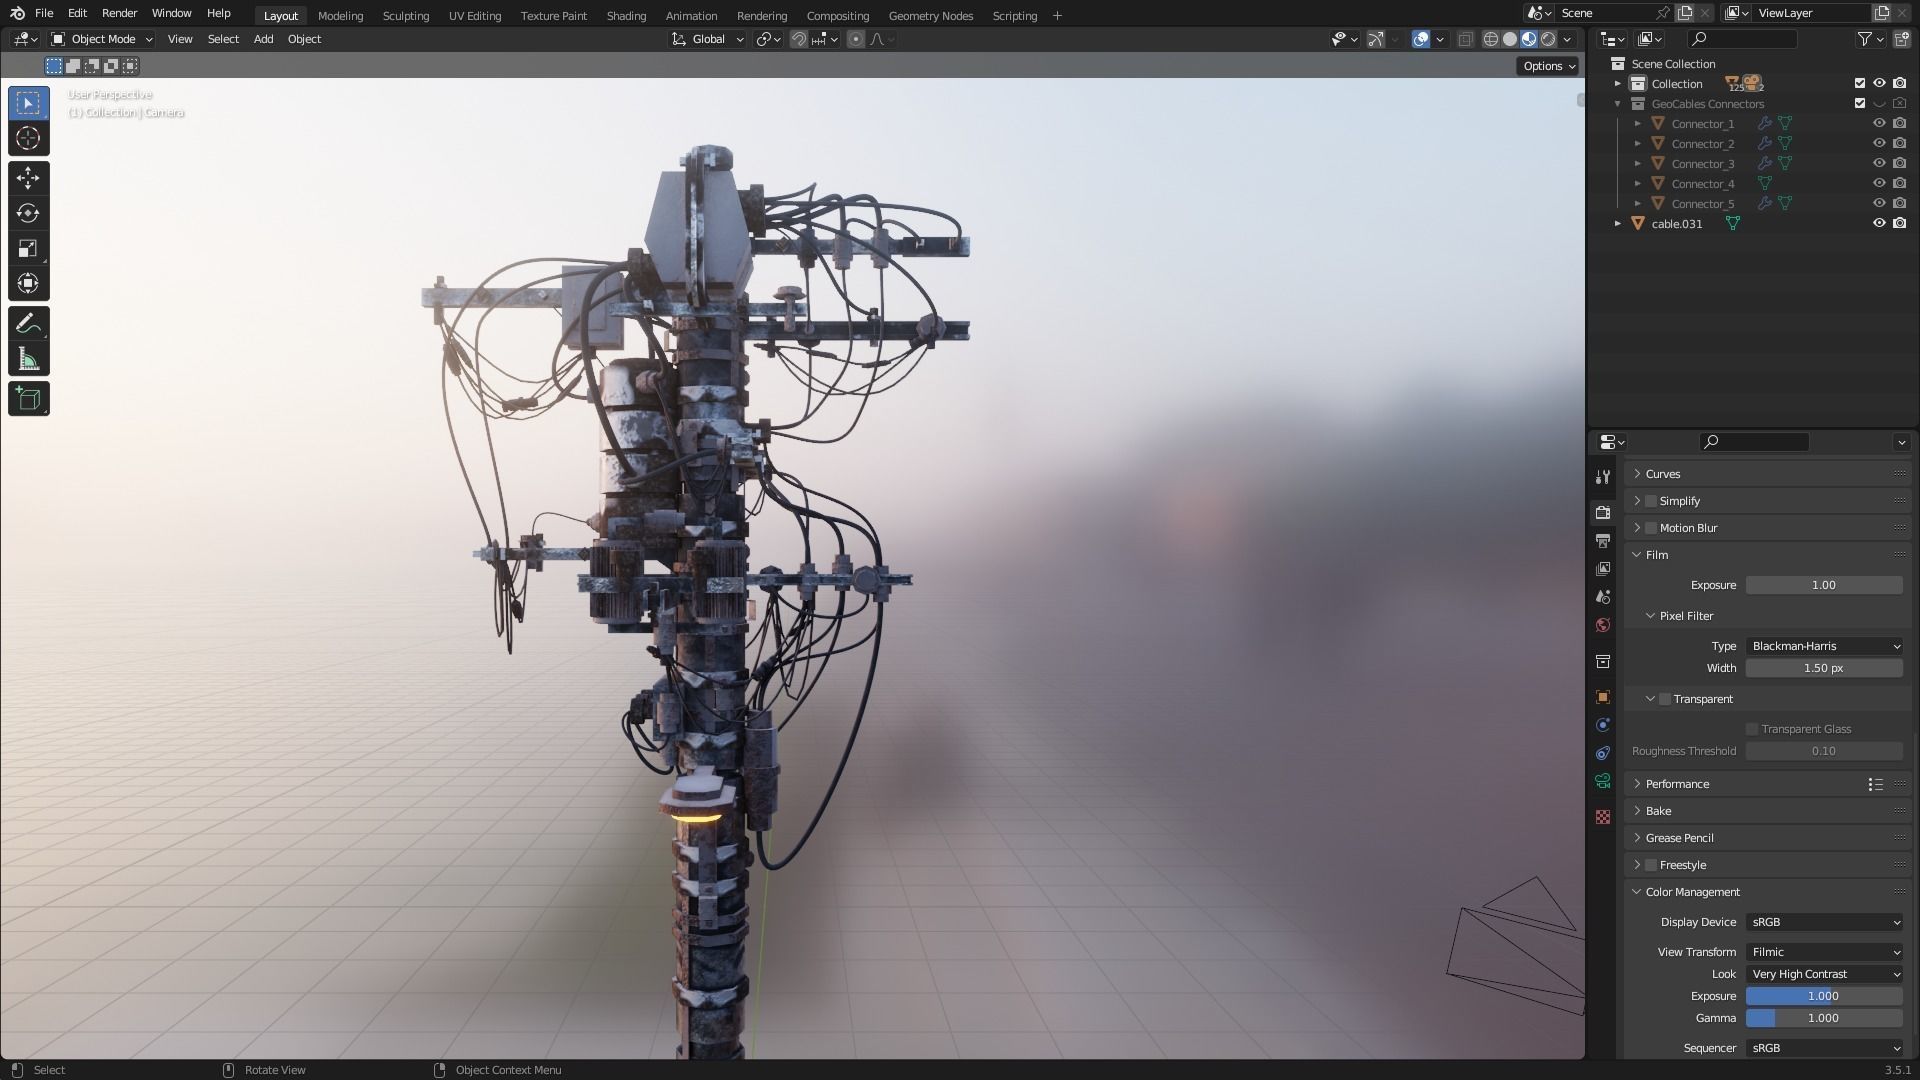Screen dimensions: 1920x1080
Task: Pick the Add Cube tool
Action: tap(28, 399)
